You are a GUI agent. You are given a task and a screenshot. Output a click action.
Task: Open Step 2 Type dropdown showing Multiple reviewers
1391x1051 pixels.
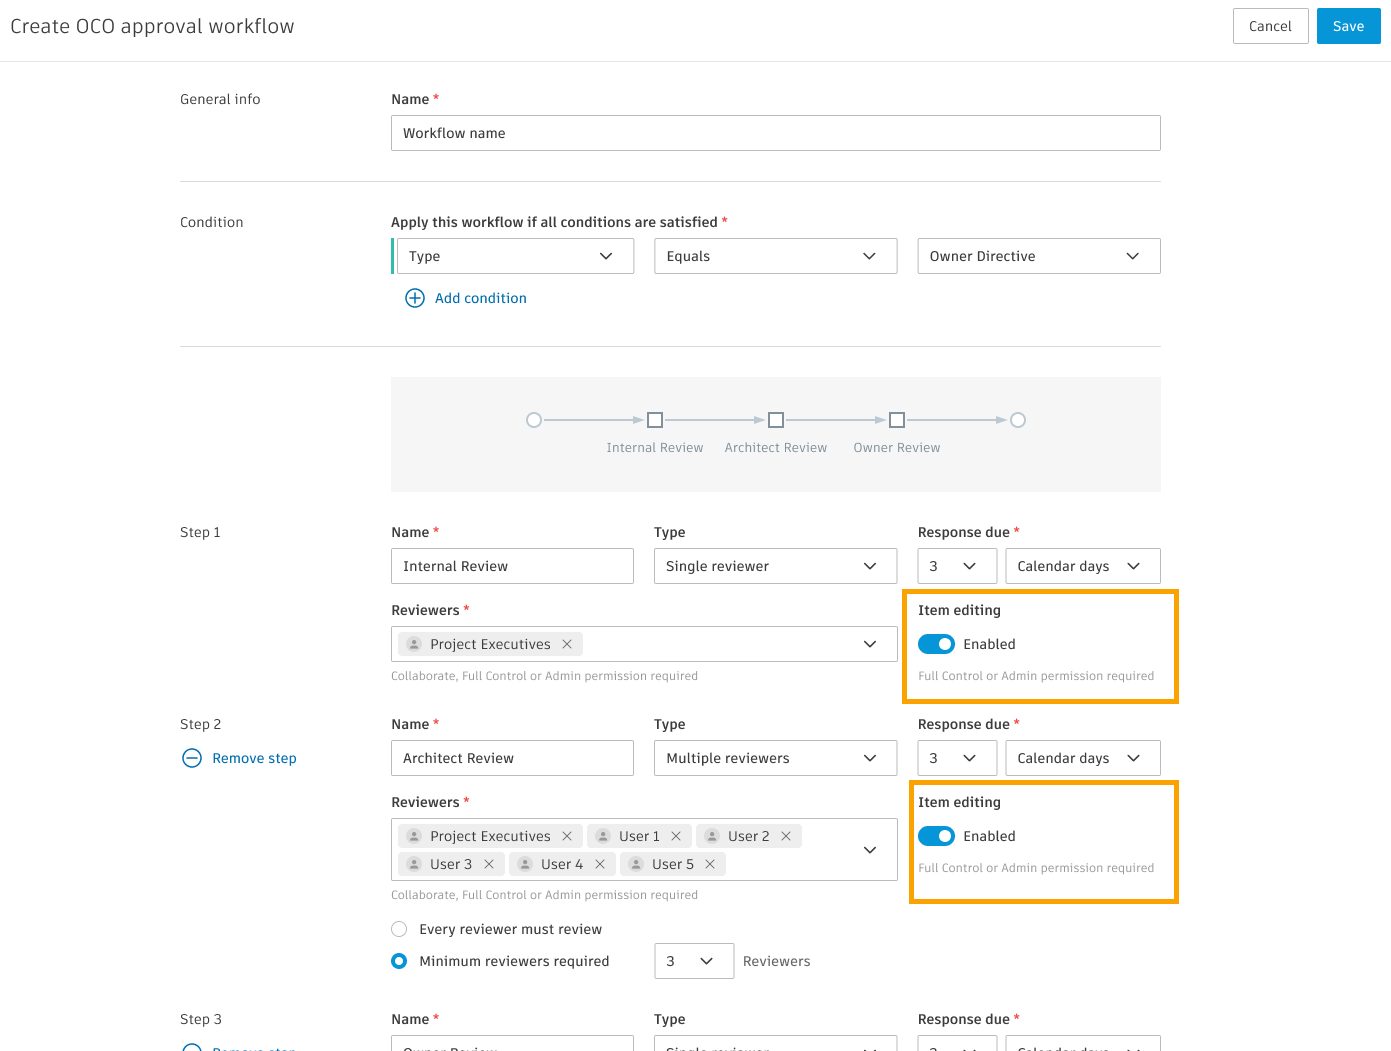coord(776,758)
